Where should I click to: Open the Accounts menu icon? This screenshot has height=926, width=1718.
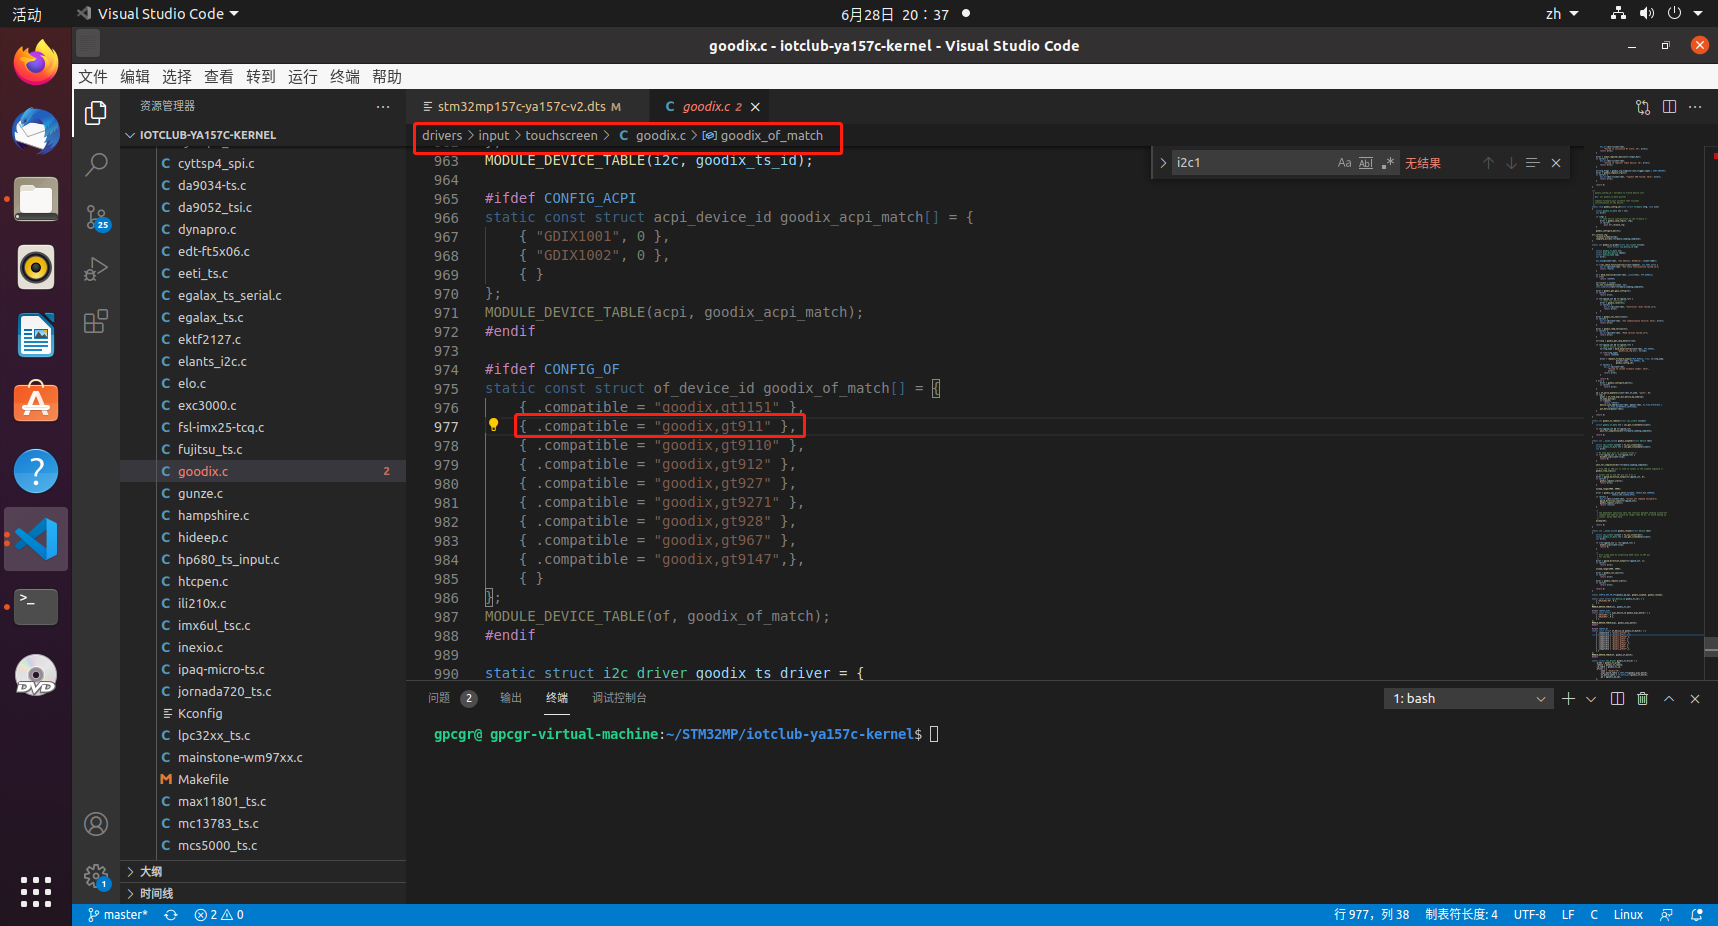96,824
